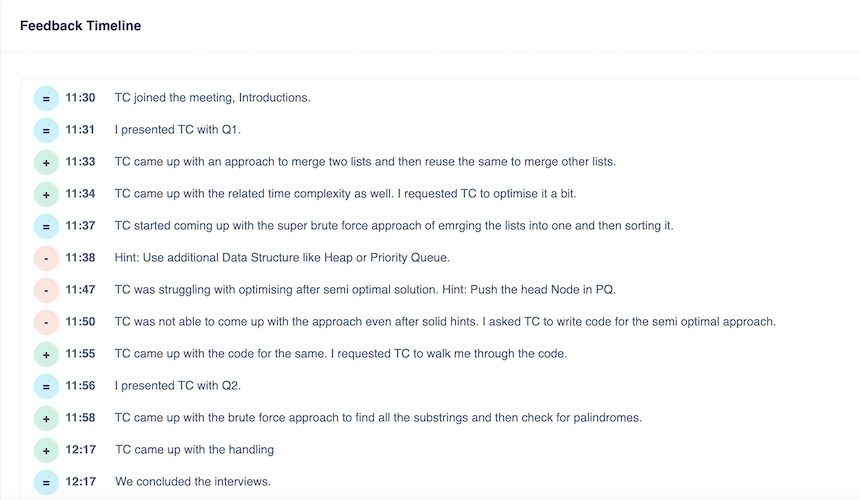The width and height of the screenshot is (861, 500).
Task: Click the Feedback Timeline heading
Action: coord(80,26)
